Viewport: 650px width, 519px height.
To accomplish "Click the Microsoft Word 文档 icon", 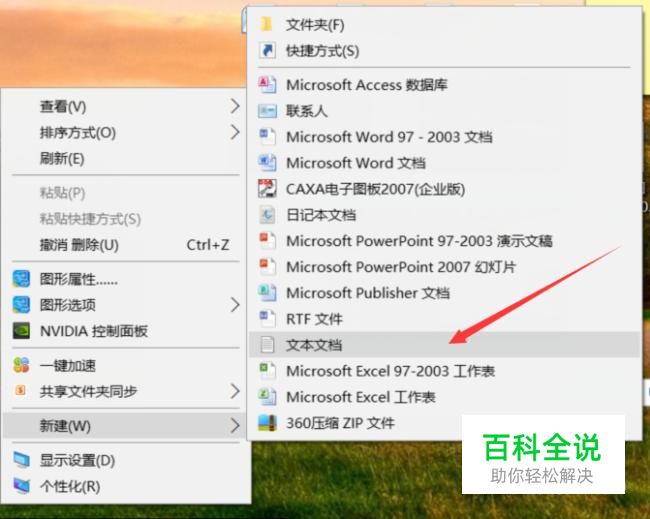I will click(x=267, y=162).
